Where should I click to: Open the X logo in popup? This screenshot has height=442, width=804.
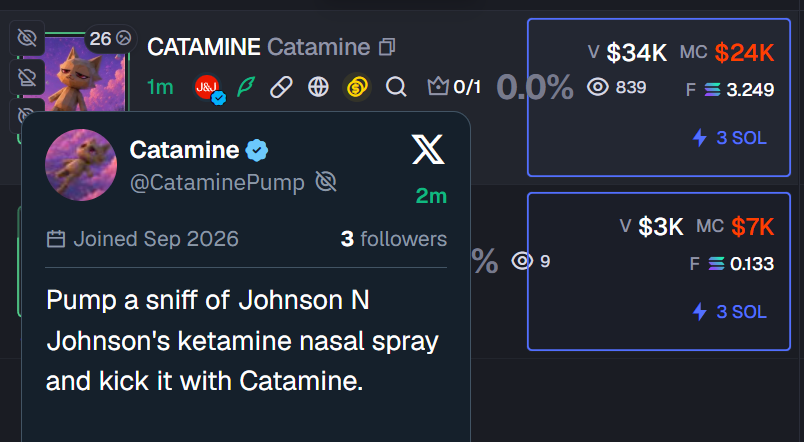(x=428, y=150)
